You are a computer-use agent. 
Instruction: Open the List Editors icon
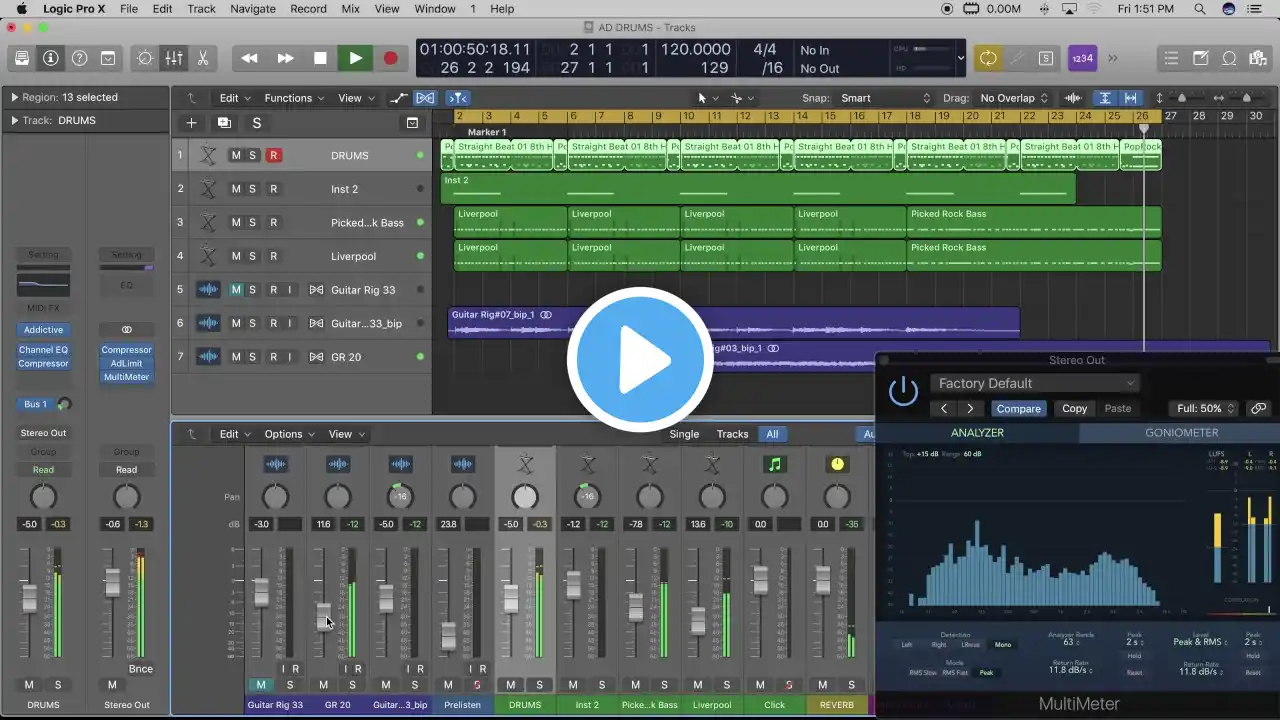point(1172,58)
